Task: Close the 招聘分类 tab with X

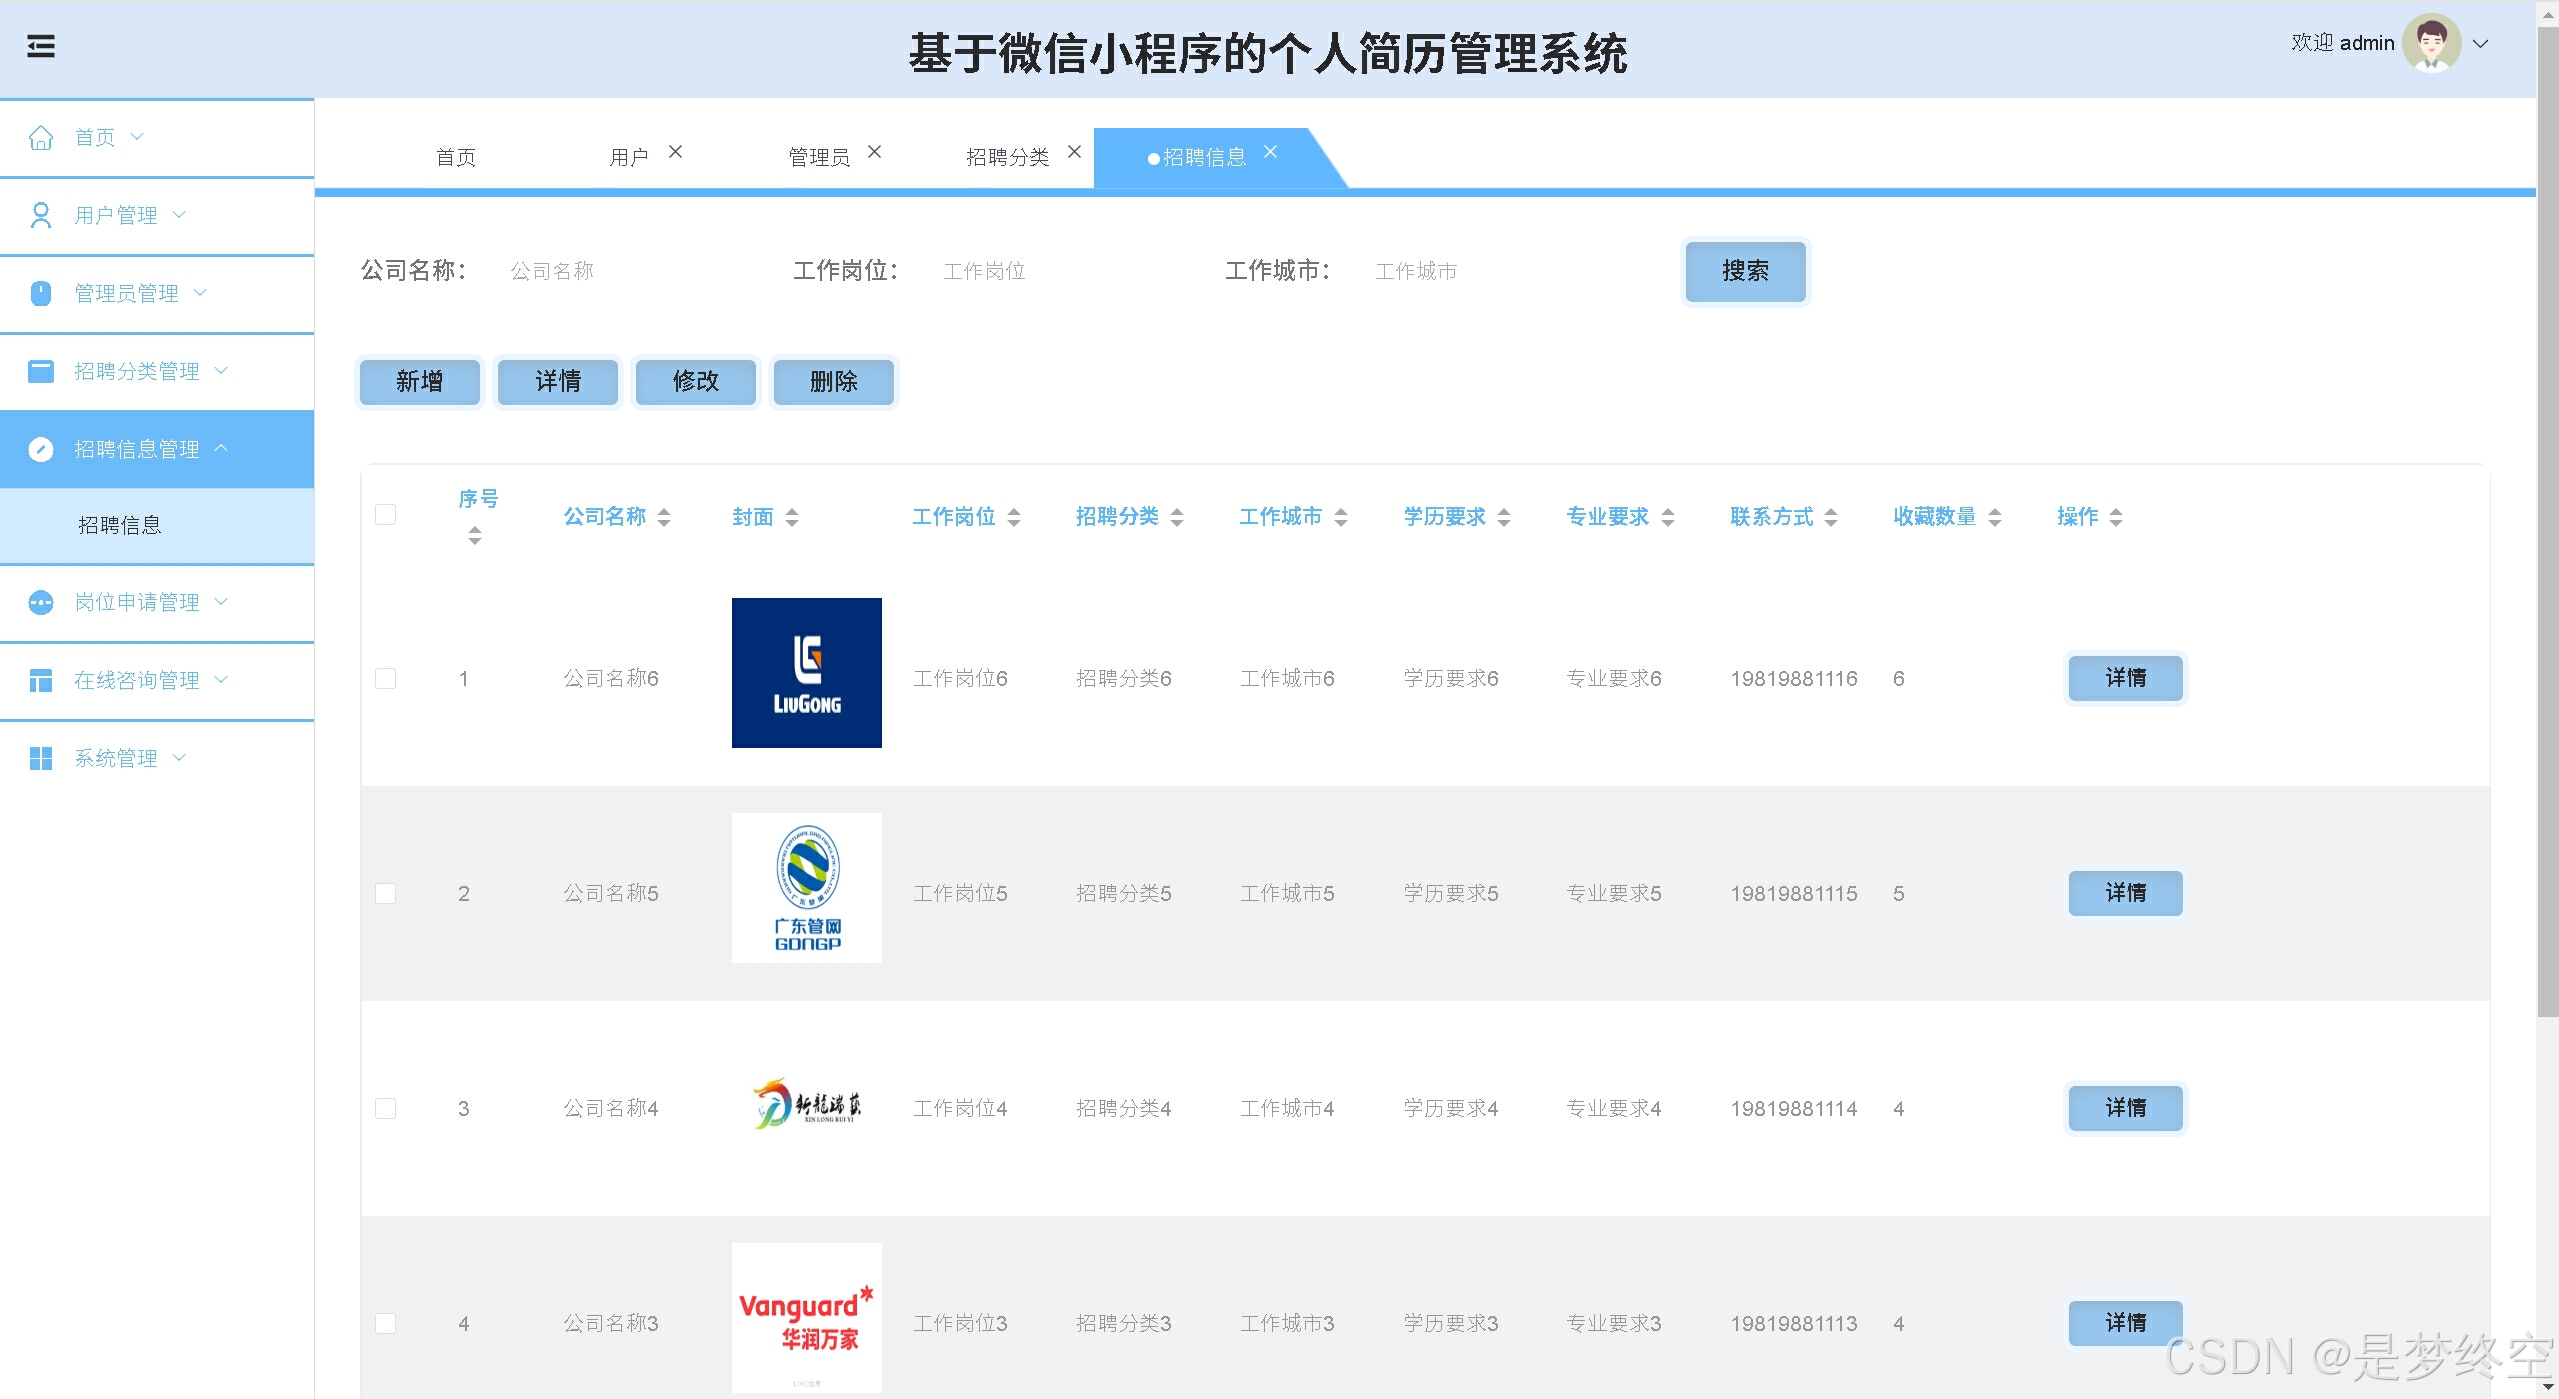Action: point(1074,152)
